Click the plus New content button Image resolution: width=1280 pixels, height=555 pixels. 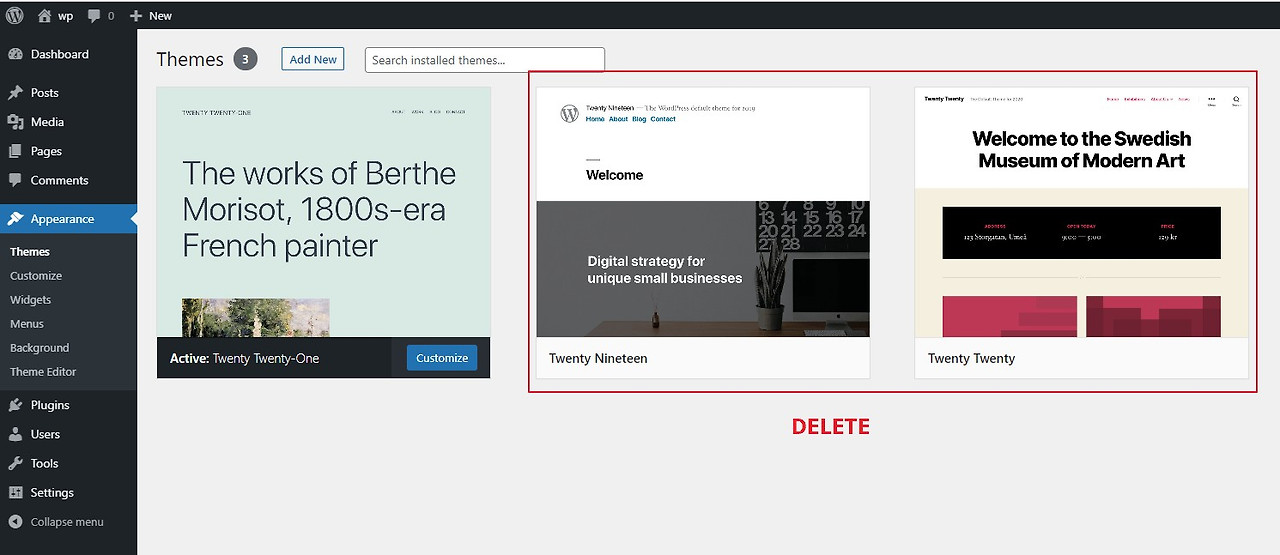151,16
